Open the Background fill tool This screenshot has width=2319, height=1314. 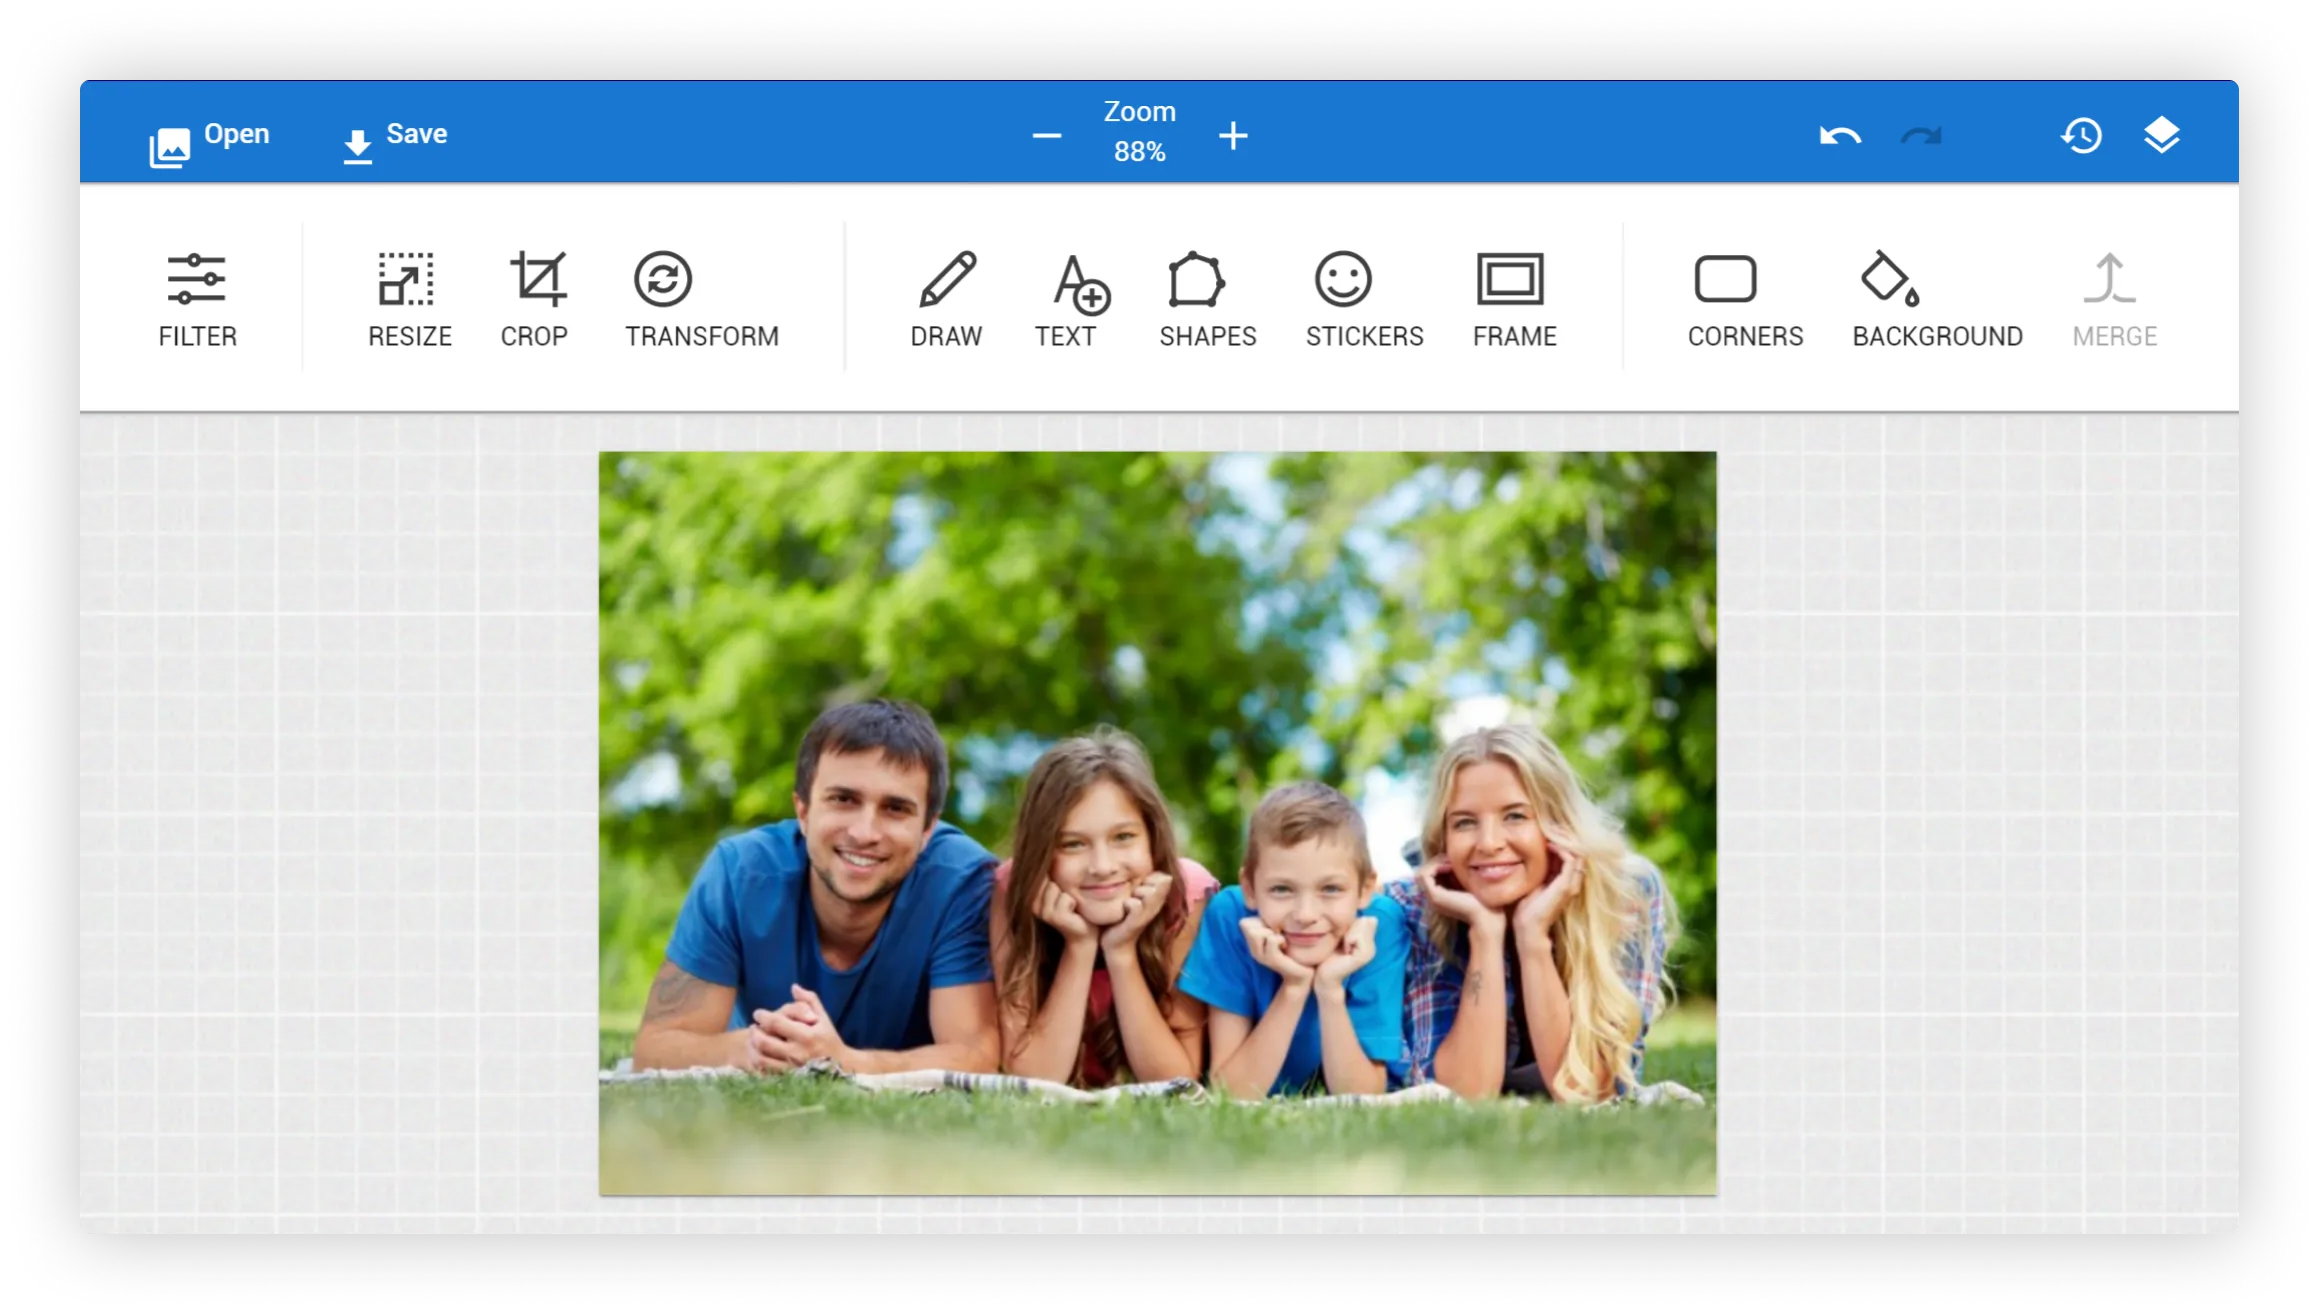point(1936,295)
